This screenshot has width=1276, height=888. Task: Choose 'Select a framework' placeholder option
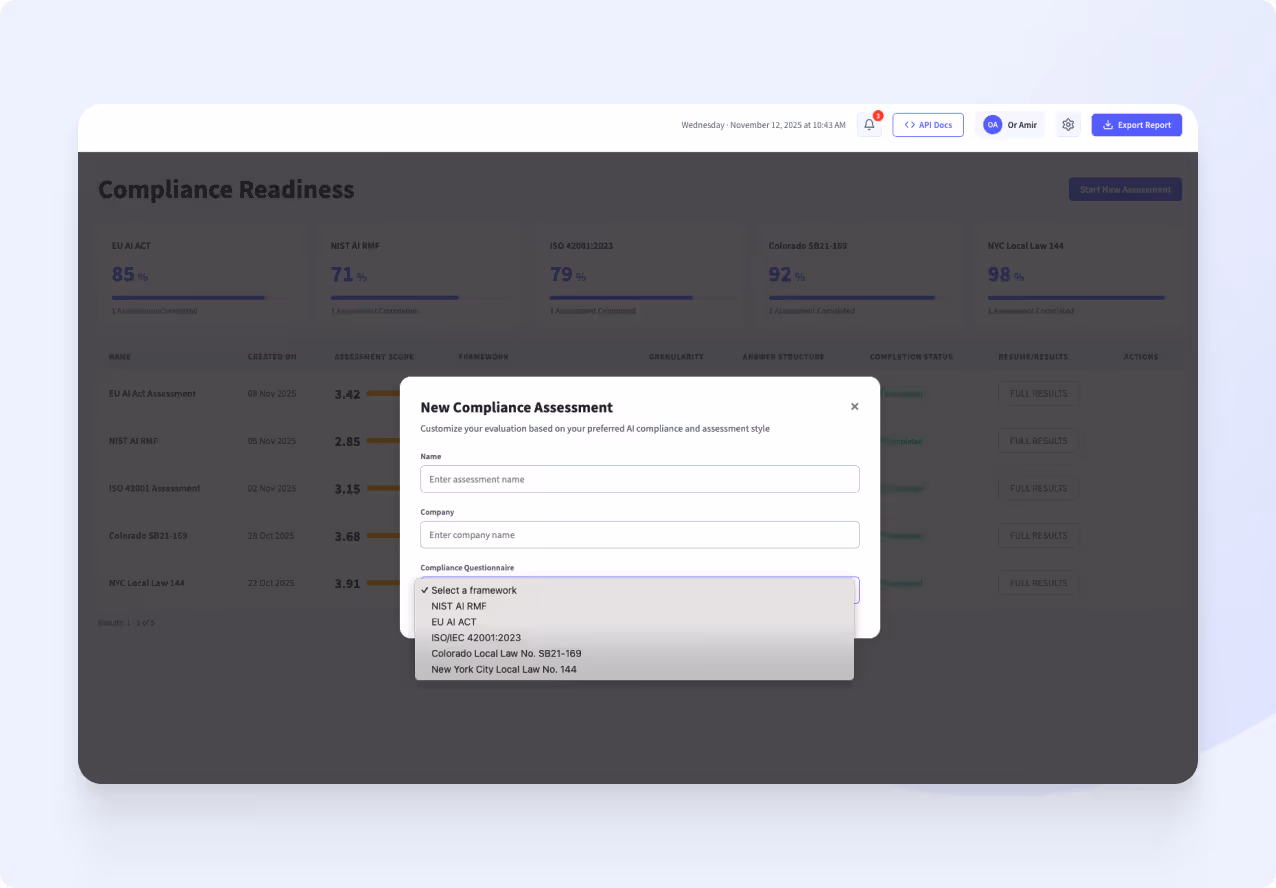click(634, 590)
